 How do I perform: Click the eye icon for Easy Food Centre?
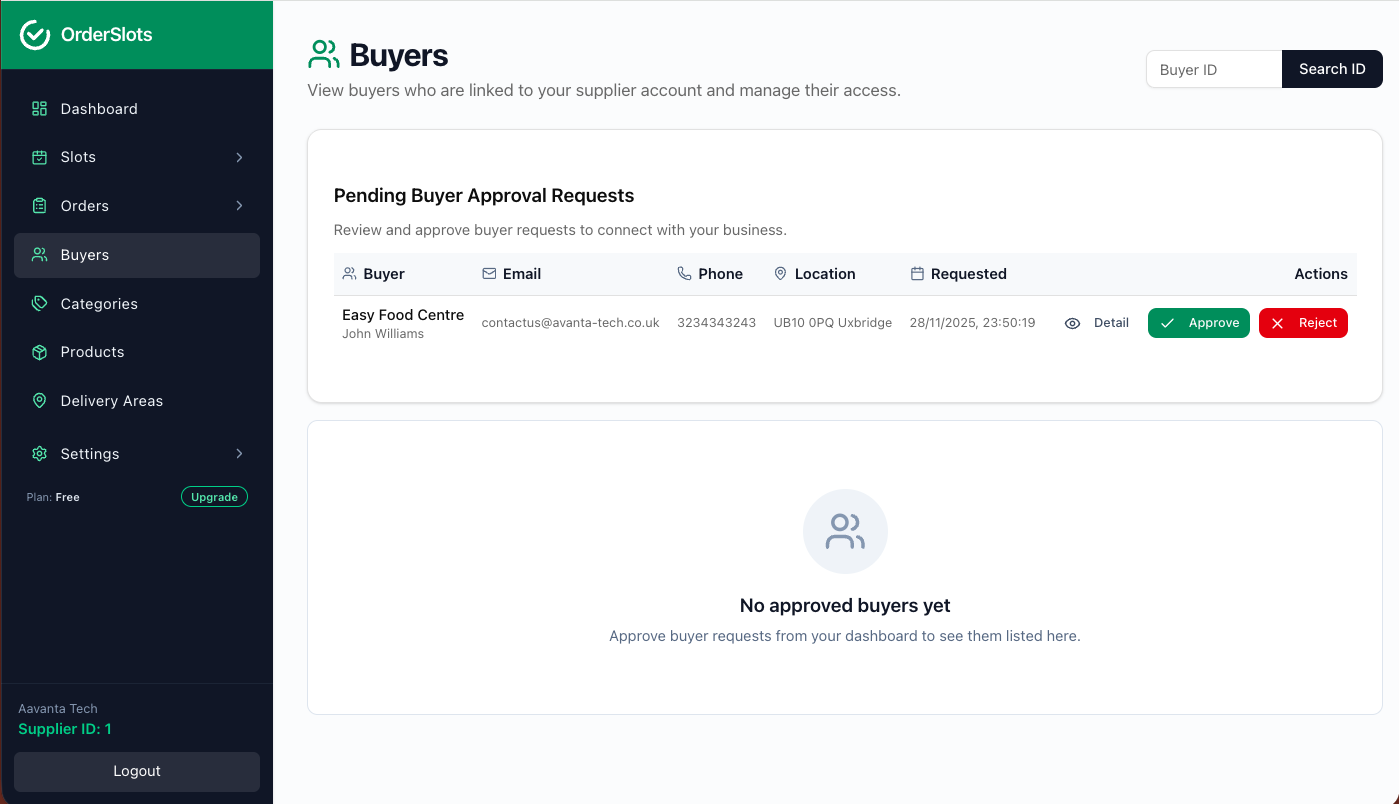coord(1072,323)
